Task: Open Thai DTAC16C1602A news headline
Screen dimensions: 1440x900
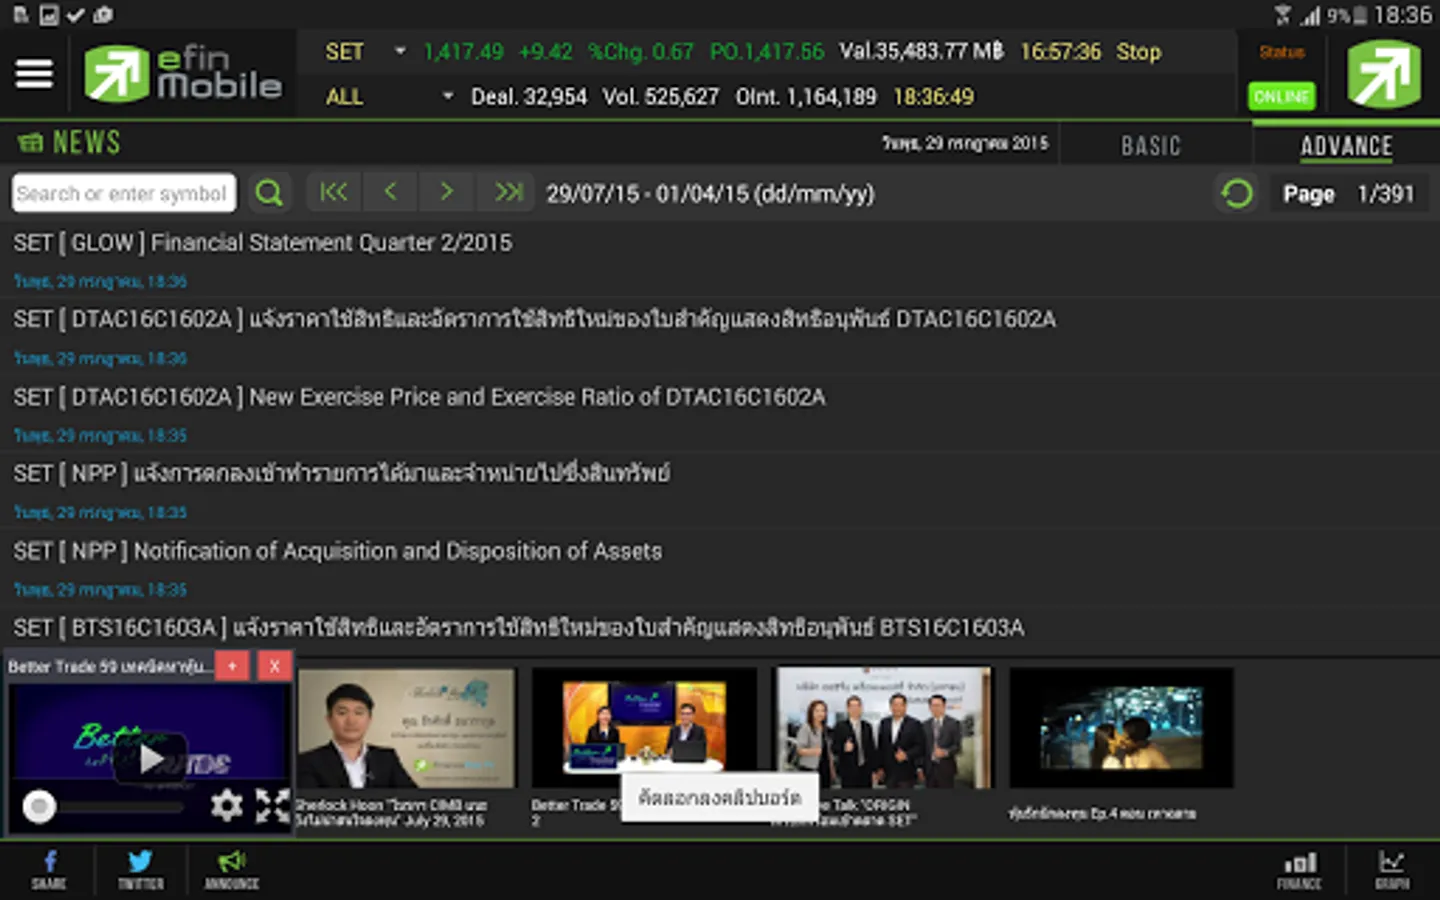Action: pos(720,335)
